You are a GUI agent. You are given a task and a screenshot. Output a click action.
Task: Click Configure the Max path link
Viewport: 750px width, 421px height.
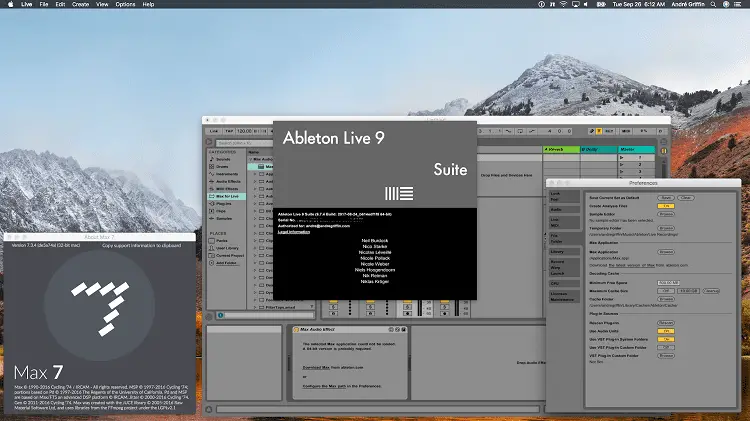[x=324, y=386]
